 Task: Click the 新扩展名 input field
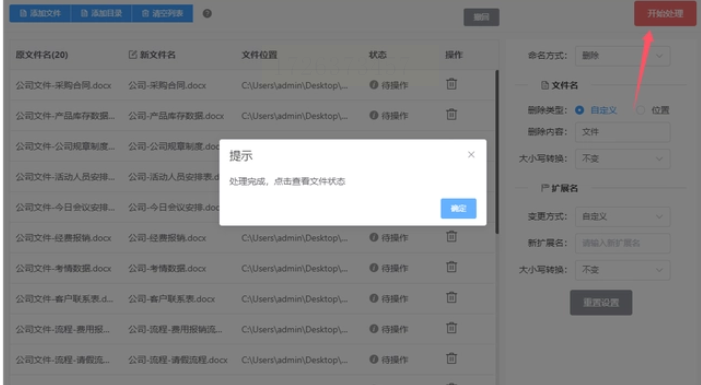click(x=622, y=243)
